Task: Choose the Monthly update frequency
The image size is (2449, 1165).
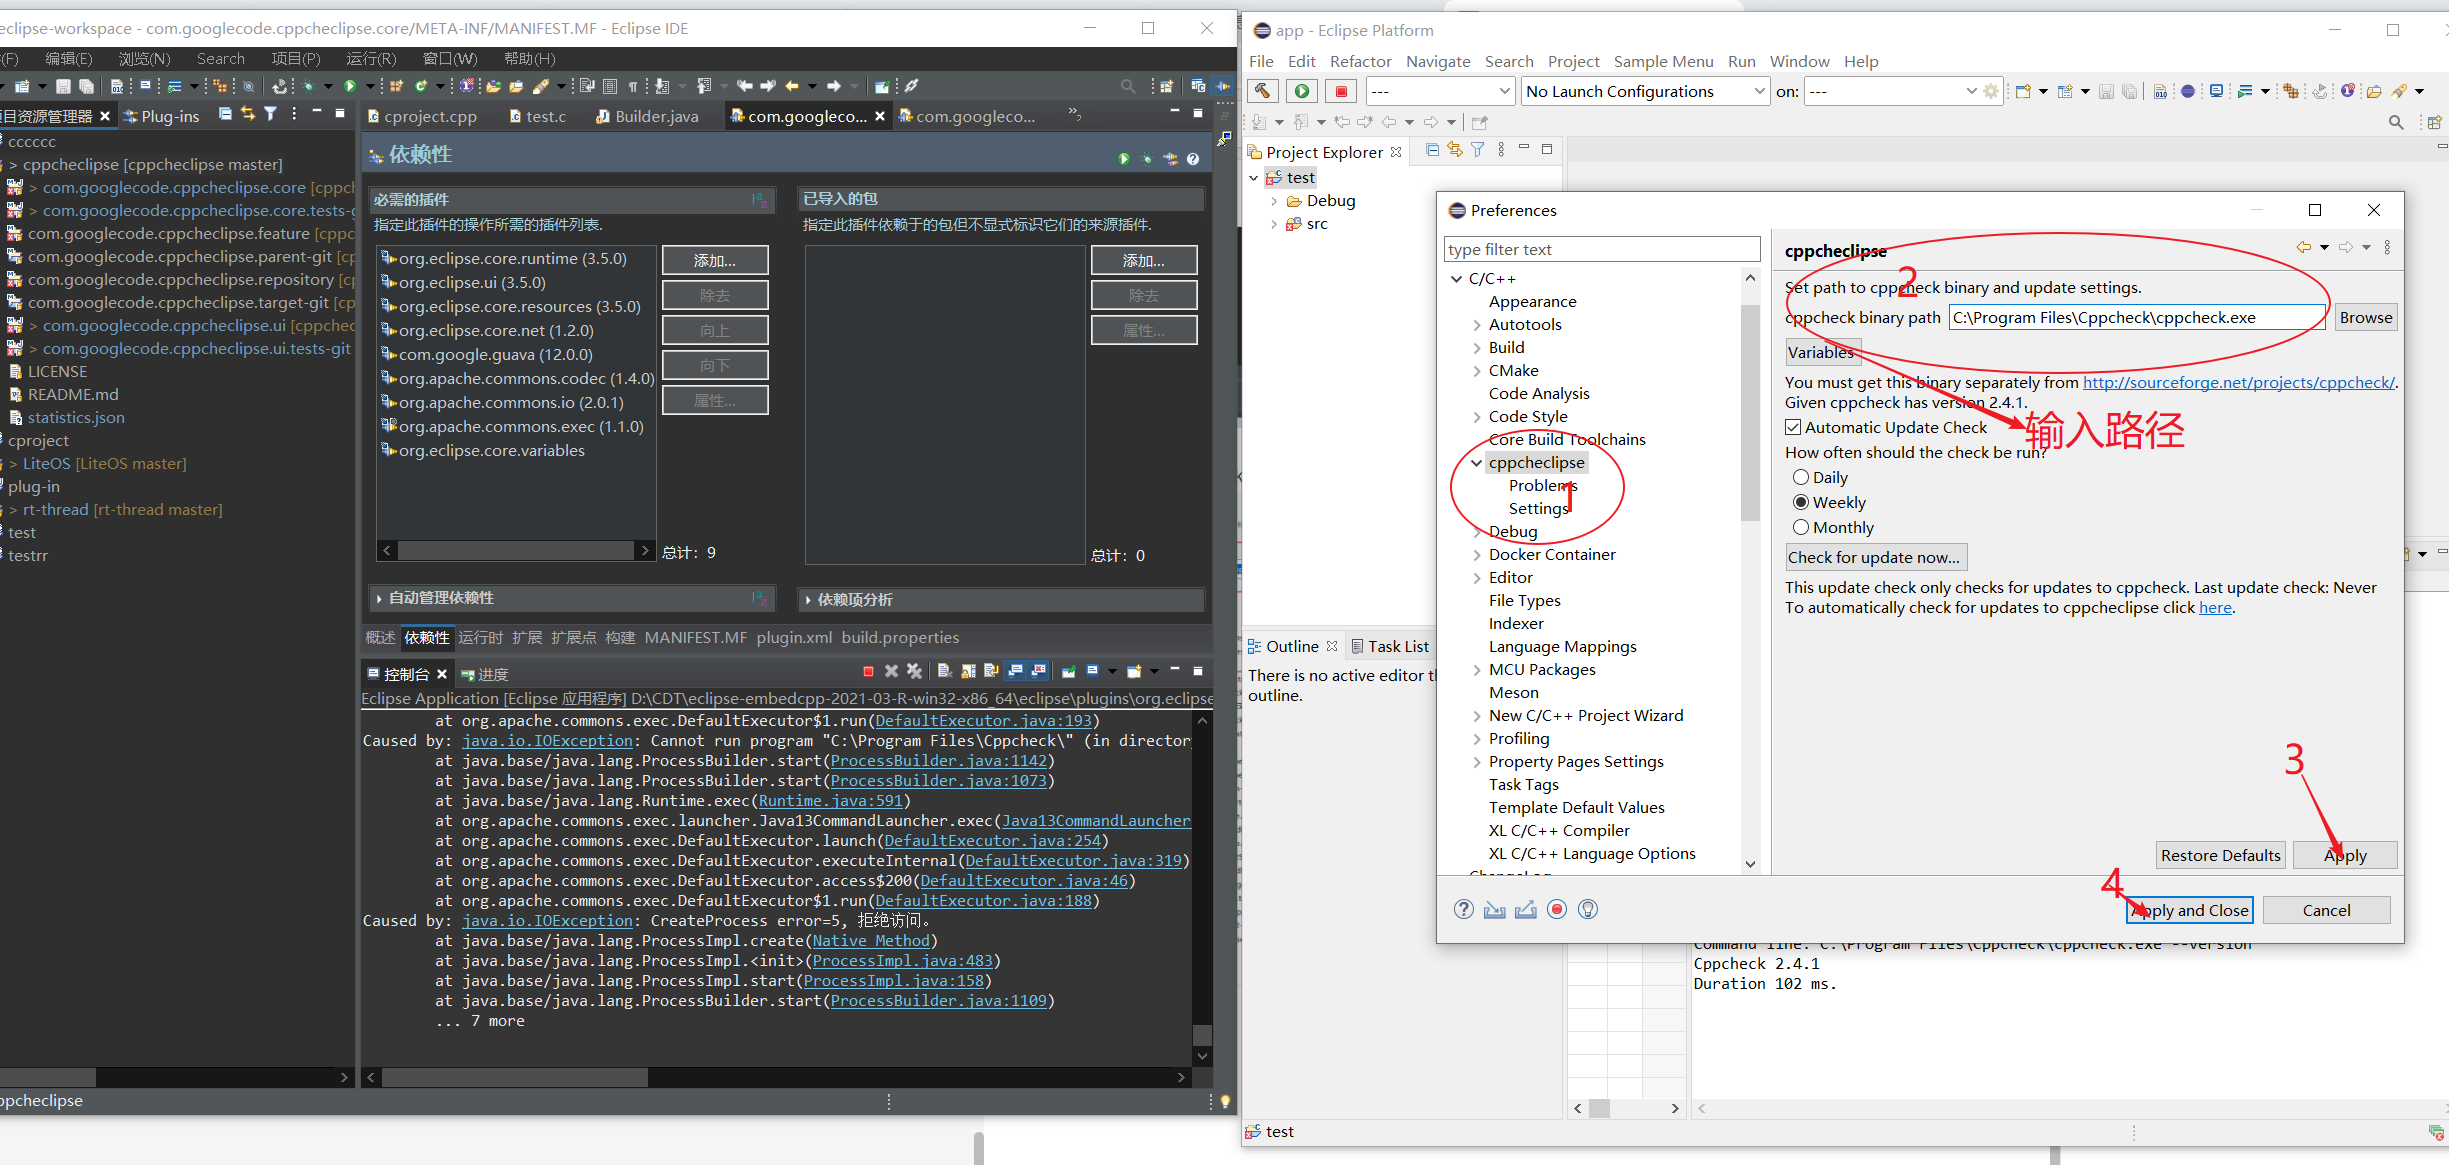Action: tap(1801, 527)
